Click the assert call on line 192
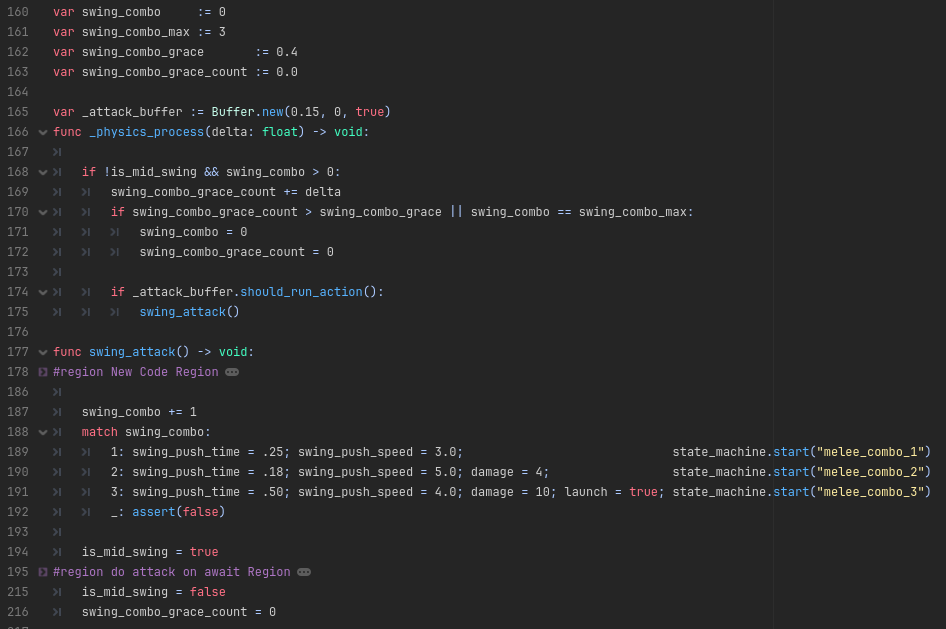This screenshot has height=629, width=946. tap(179, 512)
